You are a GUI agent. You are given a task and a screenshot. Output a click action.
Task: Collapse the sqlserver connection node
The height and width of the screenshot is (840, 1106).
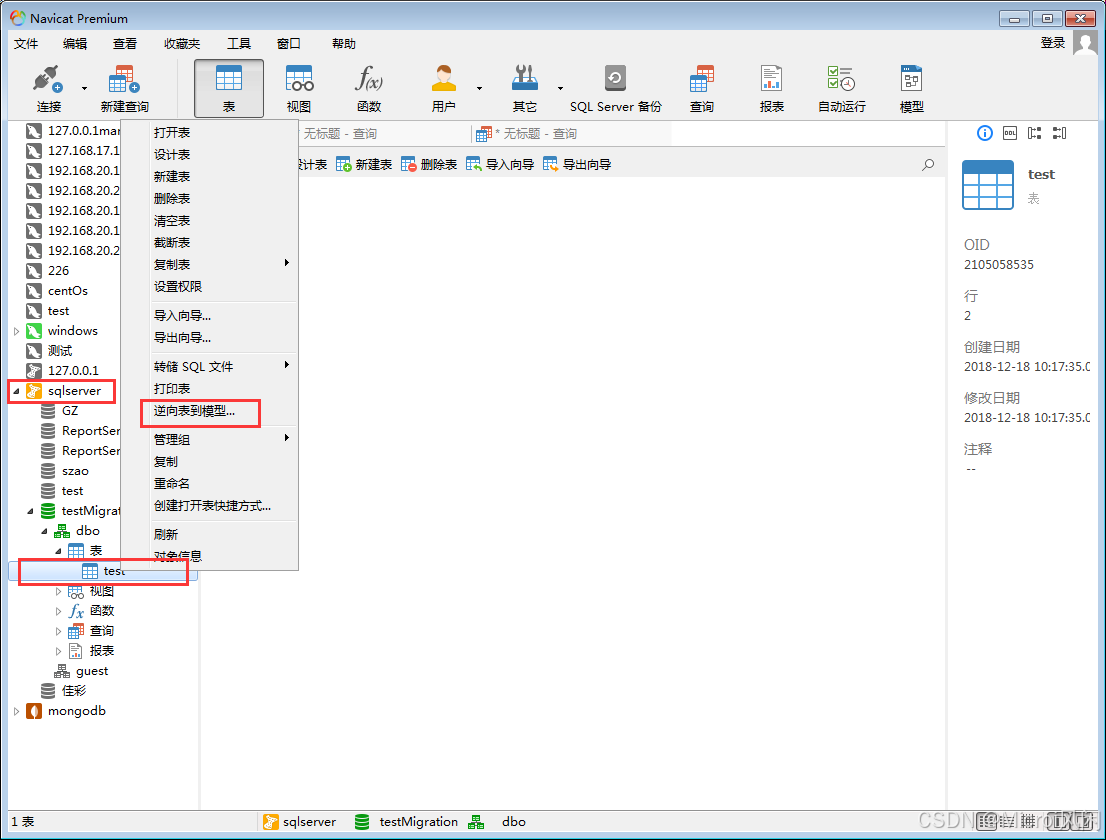[16, 391]
